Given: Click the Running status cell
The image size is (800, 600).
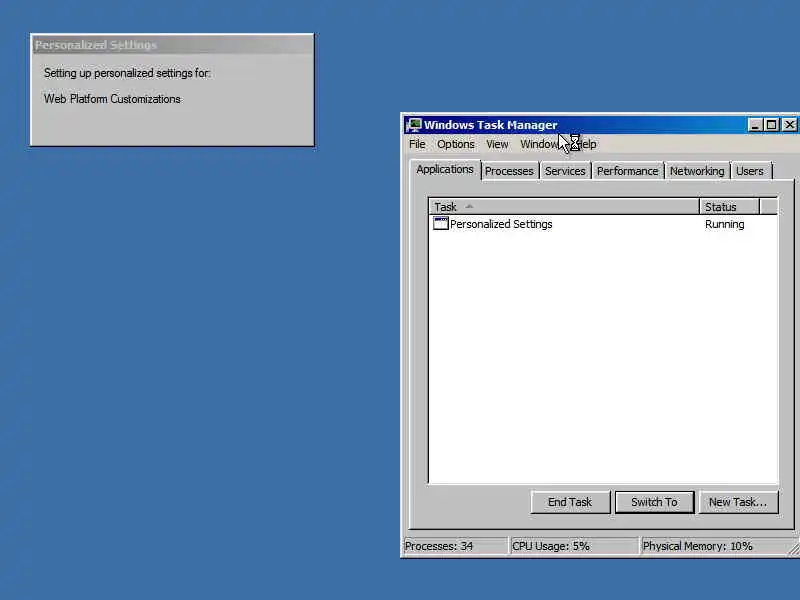Looking at the screenshot, I should [x=724, y=224].
